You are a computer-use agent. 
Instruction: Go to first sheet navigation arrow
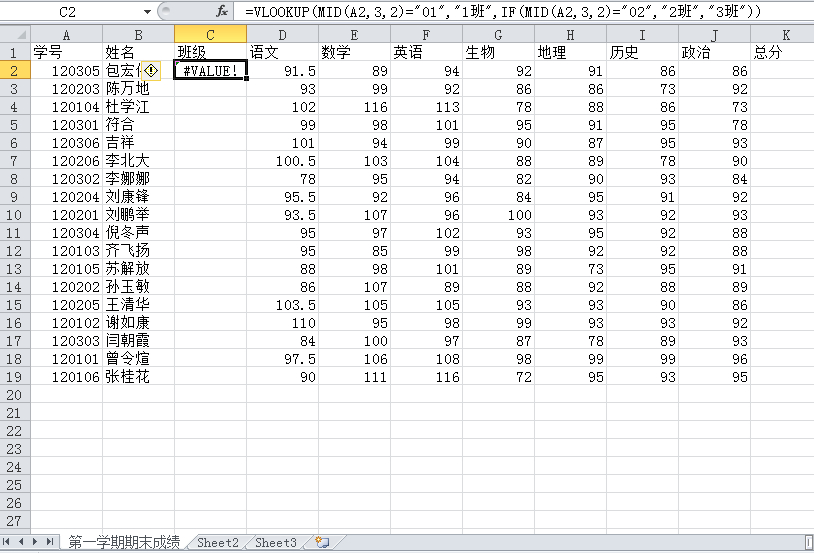pos(6,542)
